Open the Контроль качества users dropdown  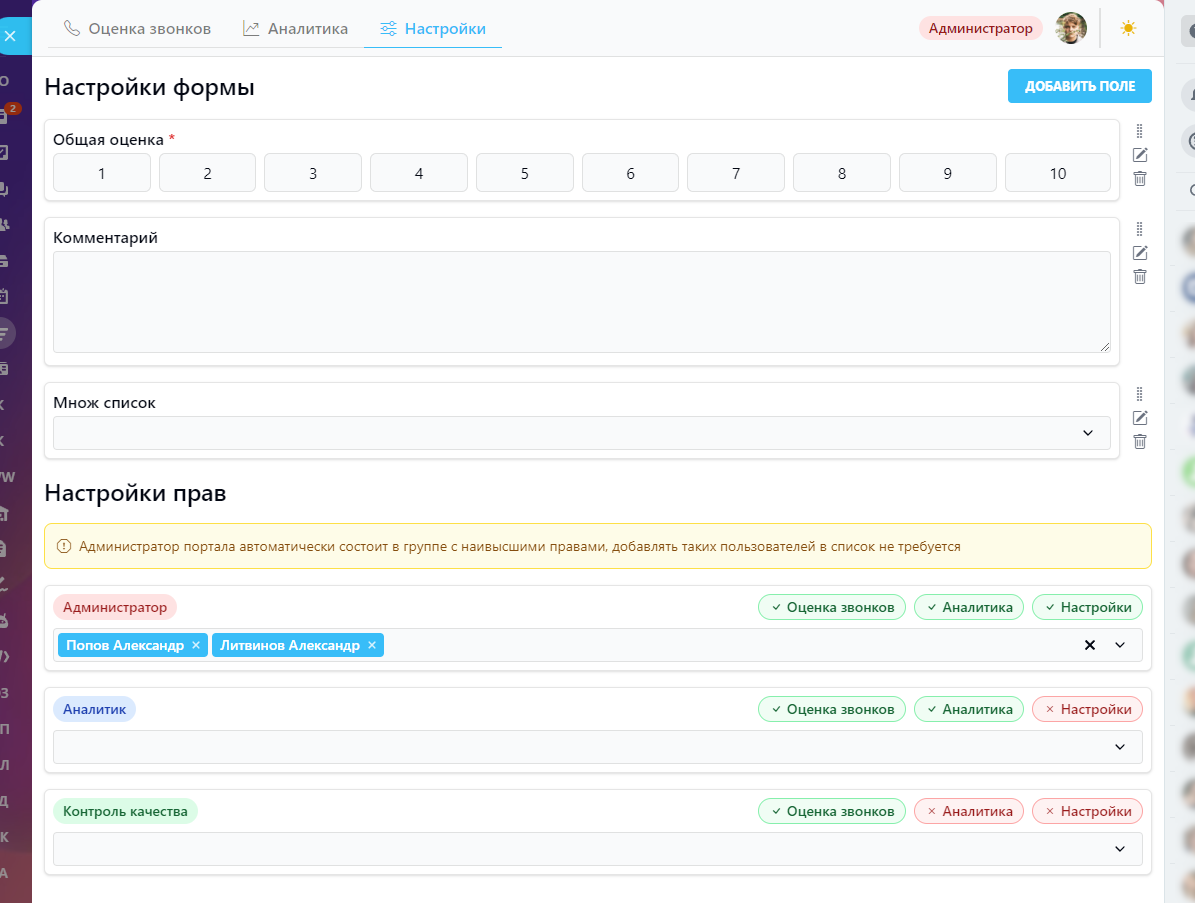[1119, 849]
